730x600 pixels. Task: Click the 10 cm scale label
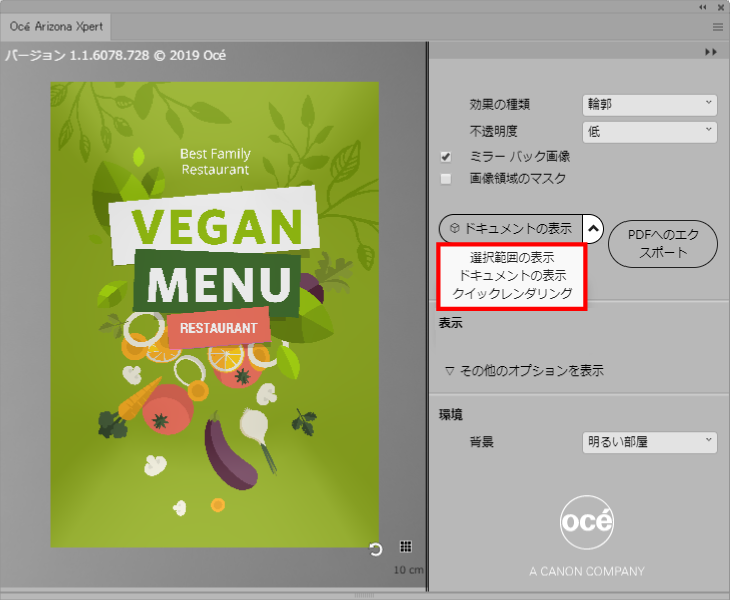pyautogui.click(x=408, y=570)
